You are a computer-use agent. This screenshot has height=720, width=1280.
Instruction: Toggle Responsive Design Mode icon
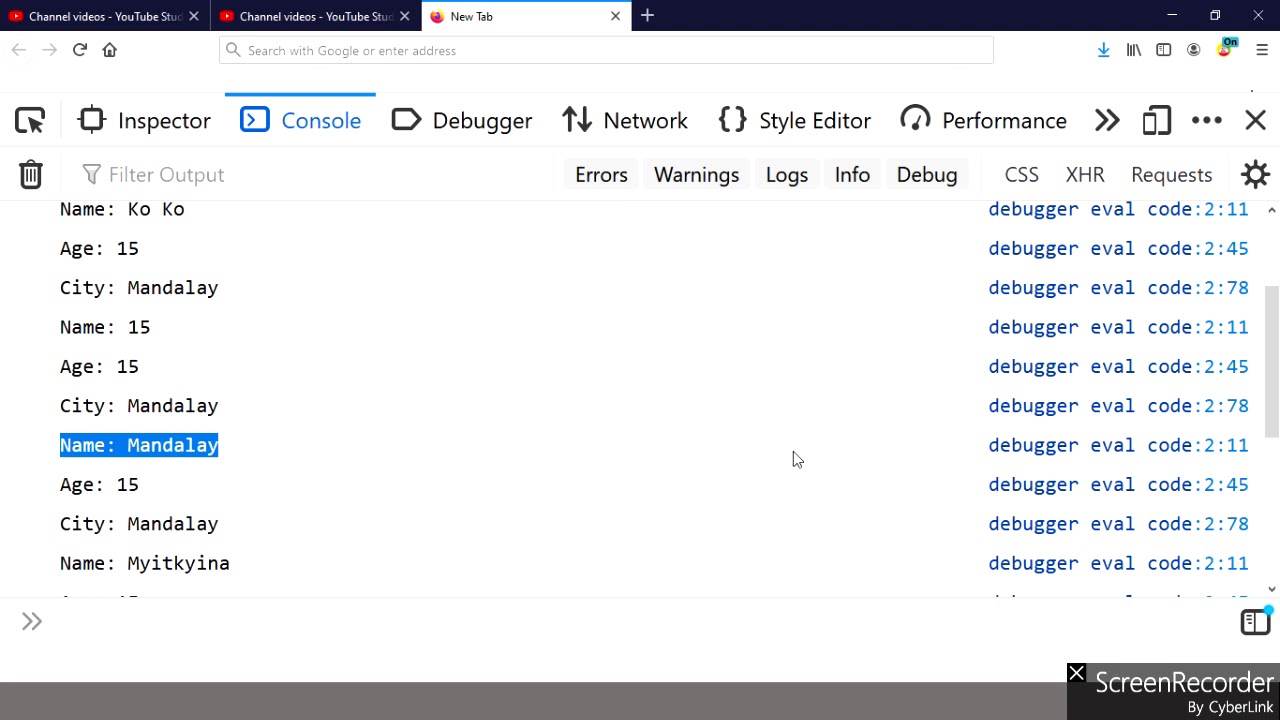[x=1156, y=121]
